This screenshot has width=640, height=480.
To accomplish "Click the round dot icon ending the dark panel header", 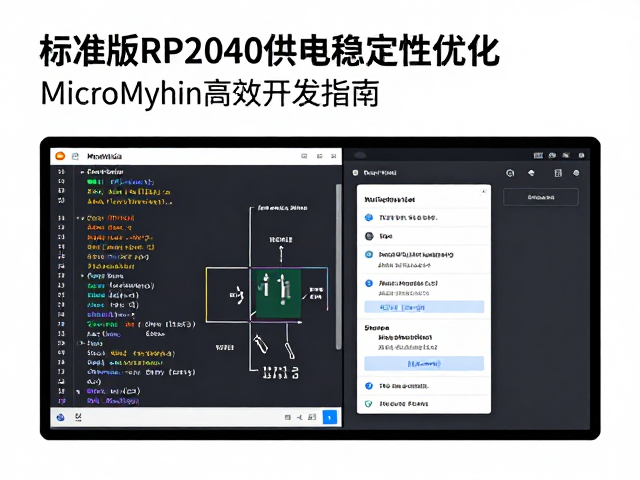I will tap(576, 173).
